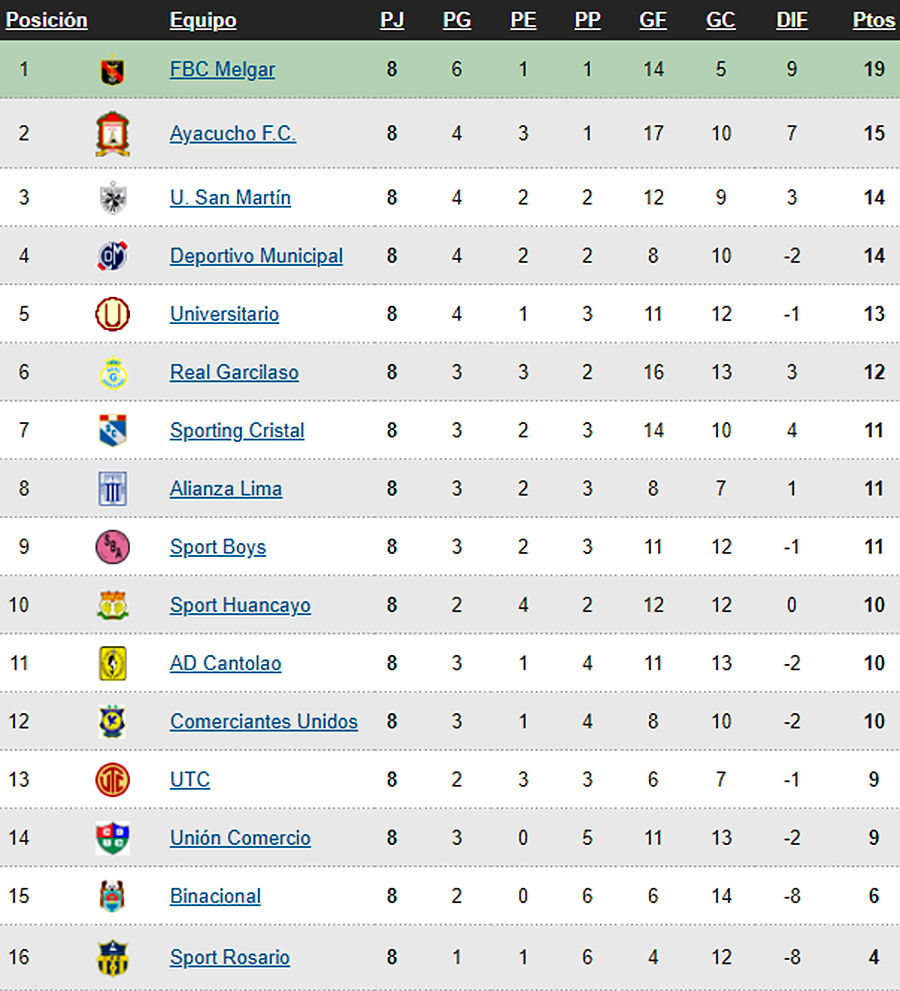Sort by the Equipo column header
Viewport: 900px width, 991px height.
click(x=203, y=20)
